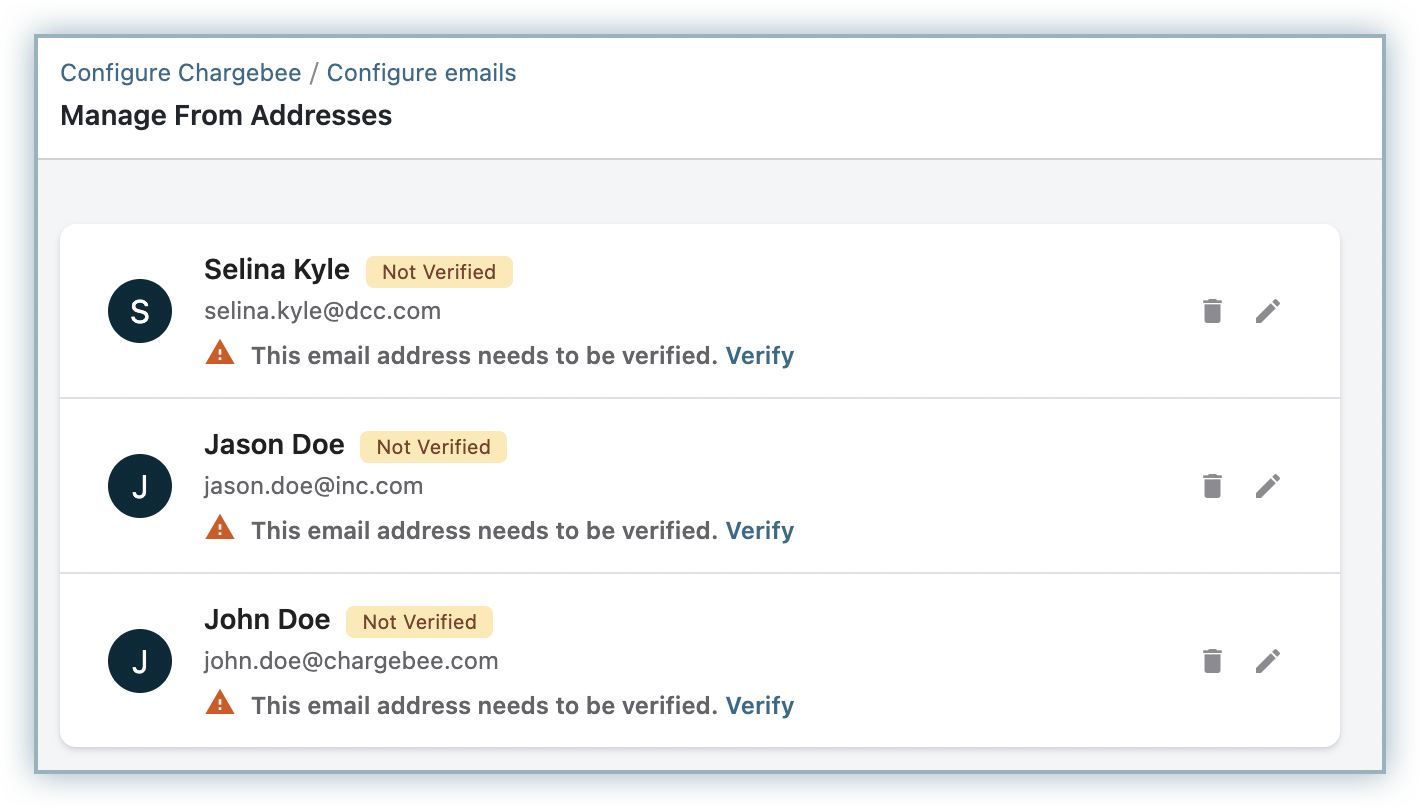This screenshot has width=1420, height=808.
Task: Click Selina Kyle's S avatar
Action: point(140,312)
